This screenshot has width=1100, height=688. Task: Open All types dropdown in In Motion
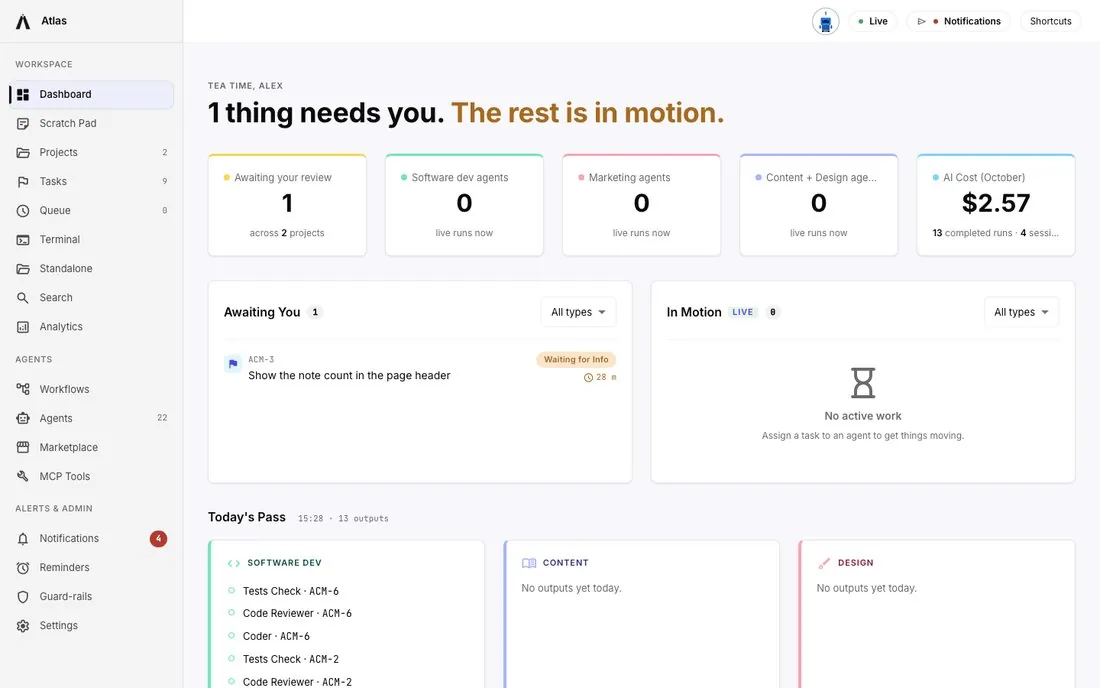click(1021, 312)
